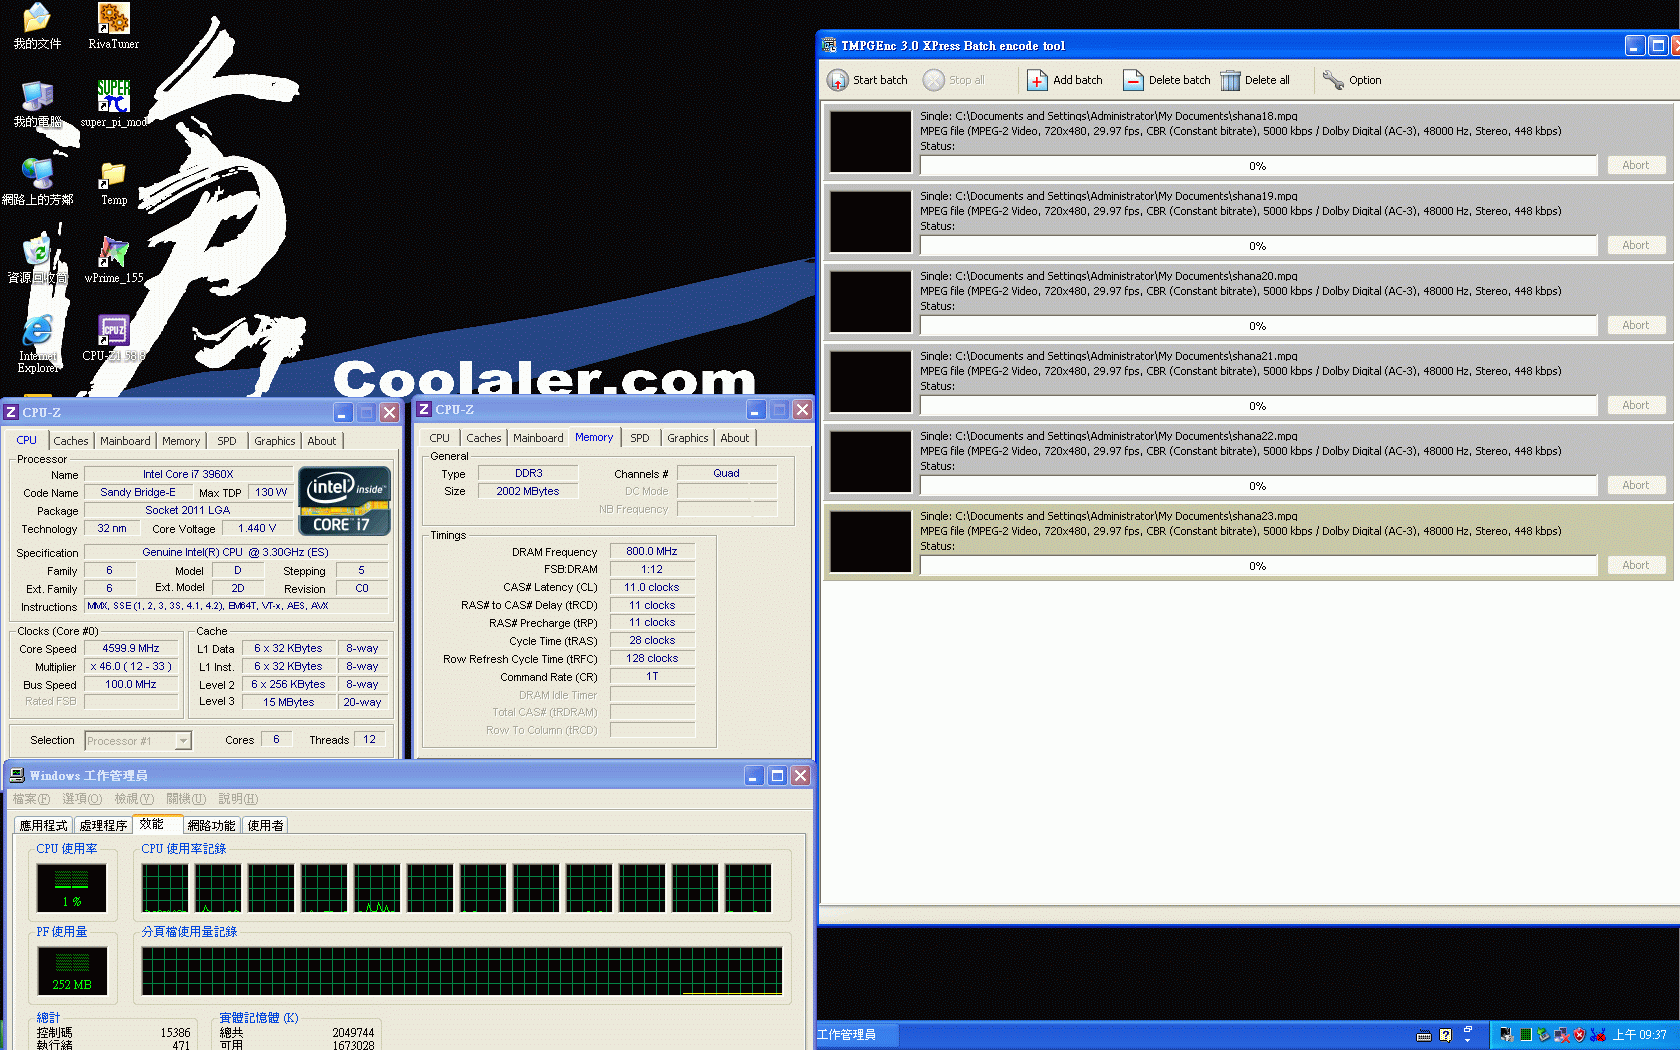Click Abort button for shana21.mpg
1680x1050 pixels.
click(x=1636, y=405)
